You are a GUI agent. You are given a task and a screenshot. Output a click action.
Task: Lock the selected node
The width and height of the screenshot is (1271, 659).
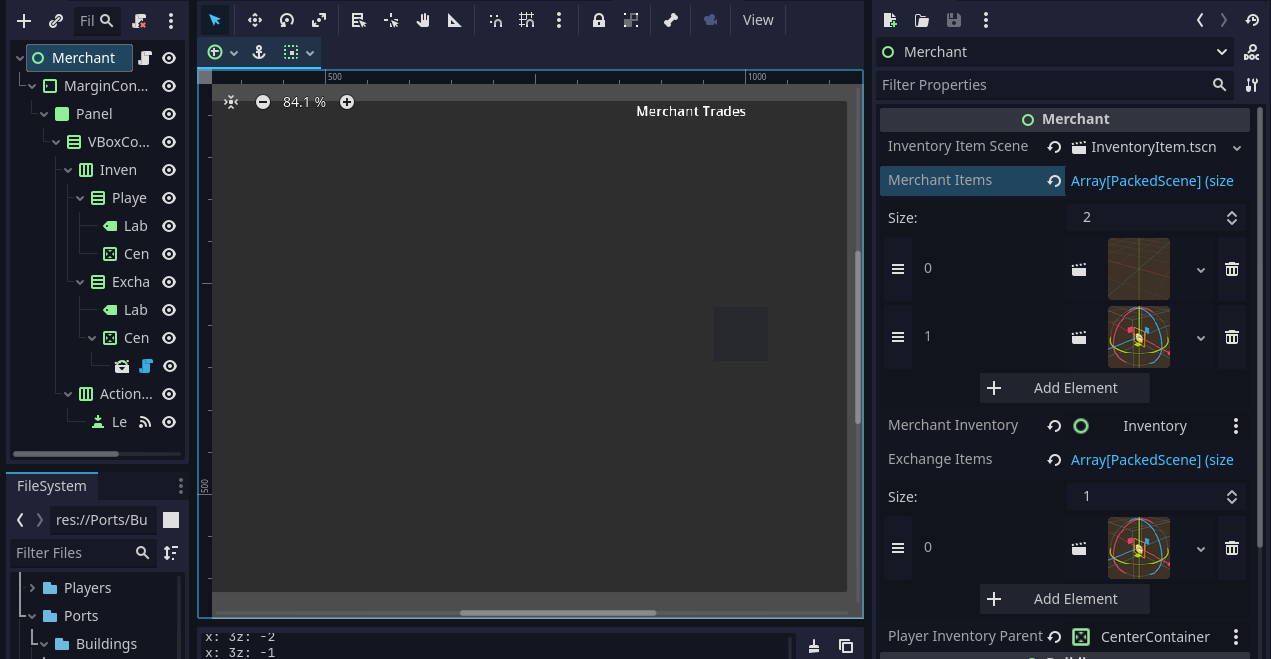coord(600,20)
